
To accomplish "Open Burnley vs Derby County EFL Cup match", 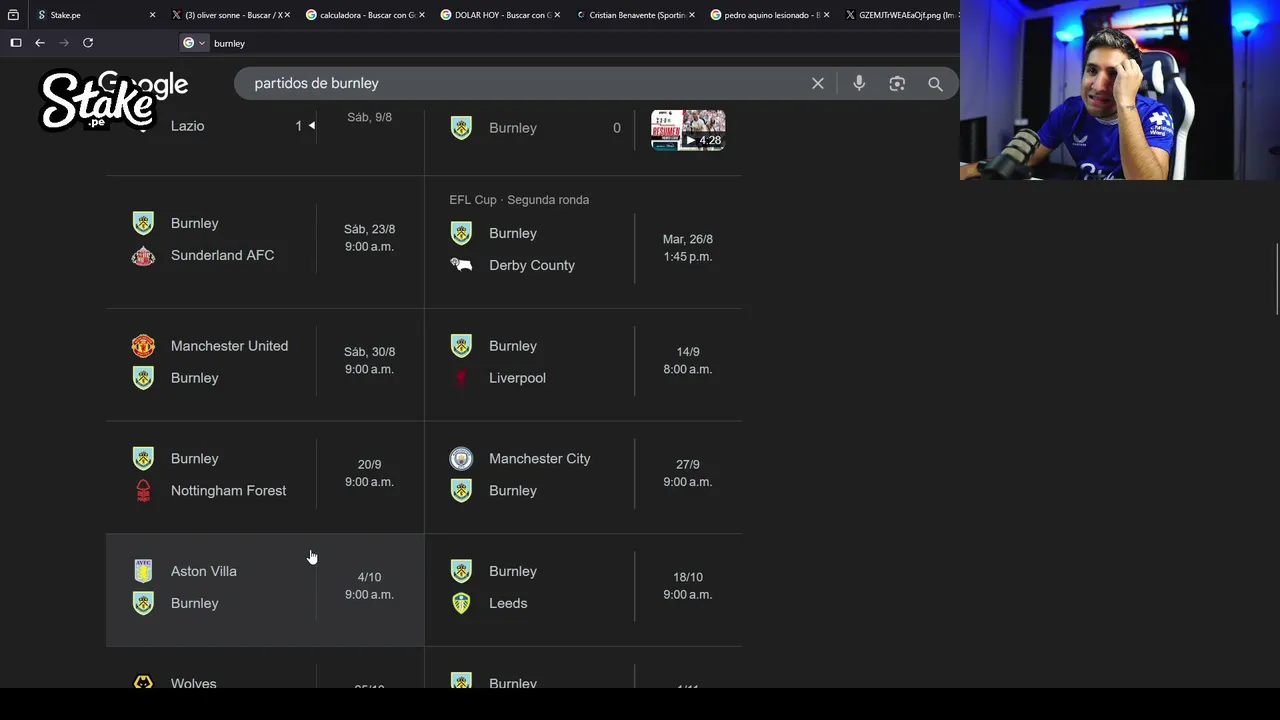I will pyautogui.click(x=583, y=241).
